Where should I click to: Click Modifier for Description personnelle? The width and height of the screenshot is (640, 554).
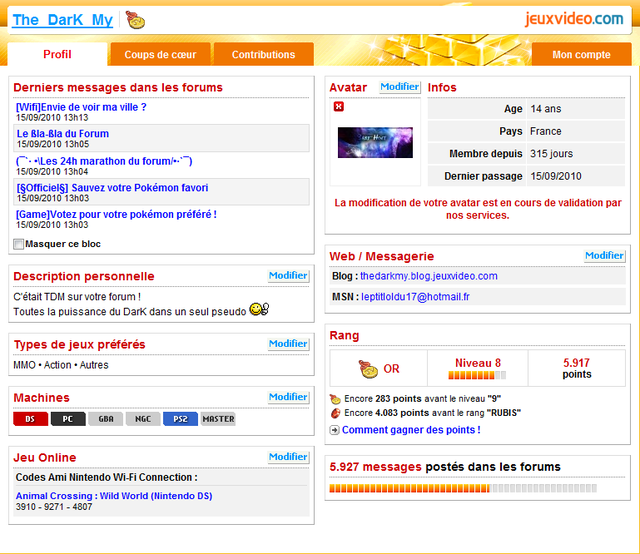(x=288, y=275)
